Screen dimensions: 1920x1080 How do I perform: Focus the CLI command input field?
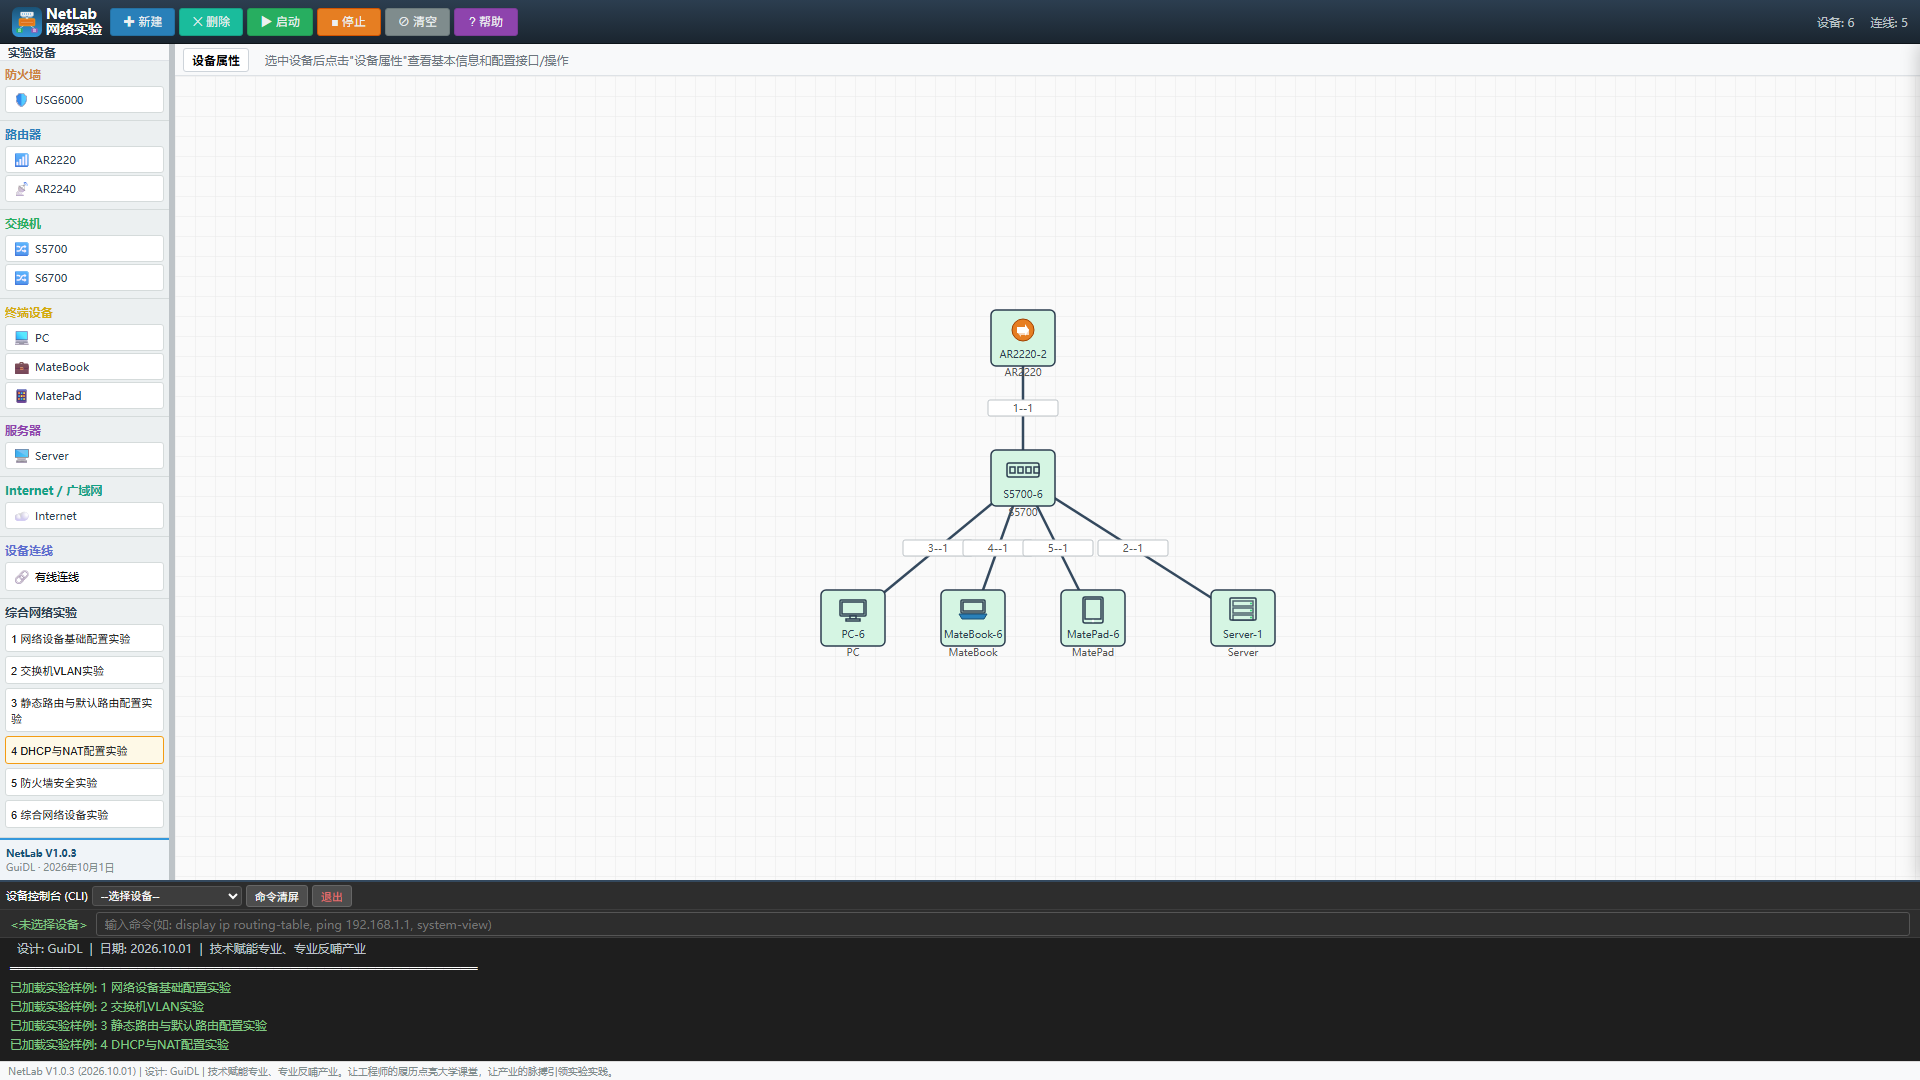click(x=1002, y=925)
